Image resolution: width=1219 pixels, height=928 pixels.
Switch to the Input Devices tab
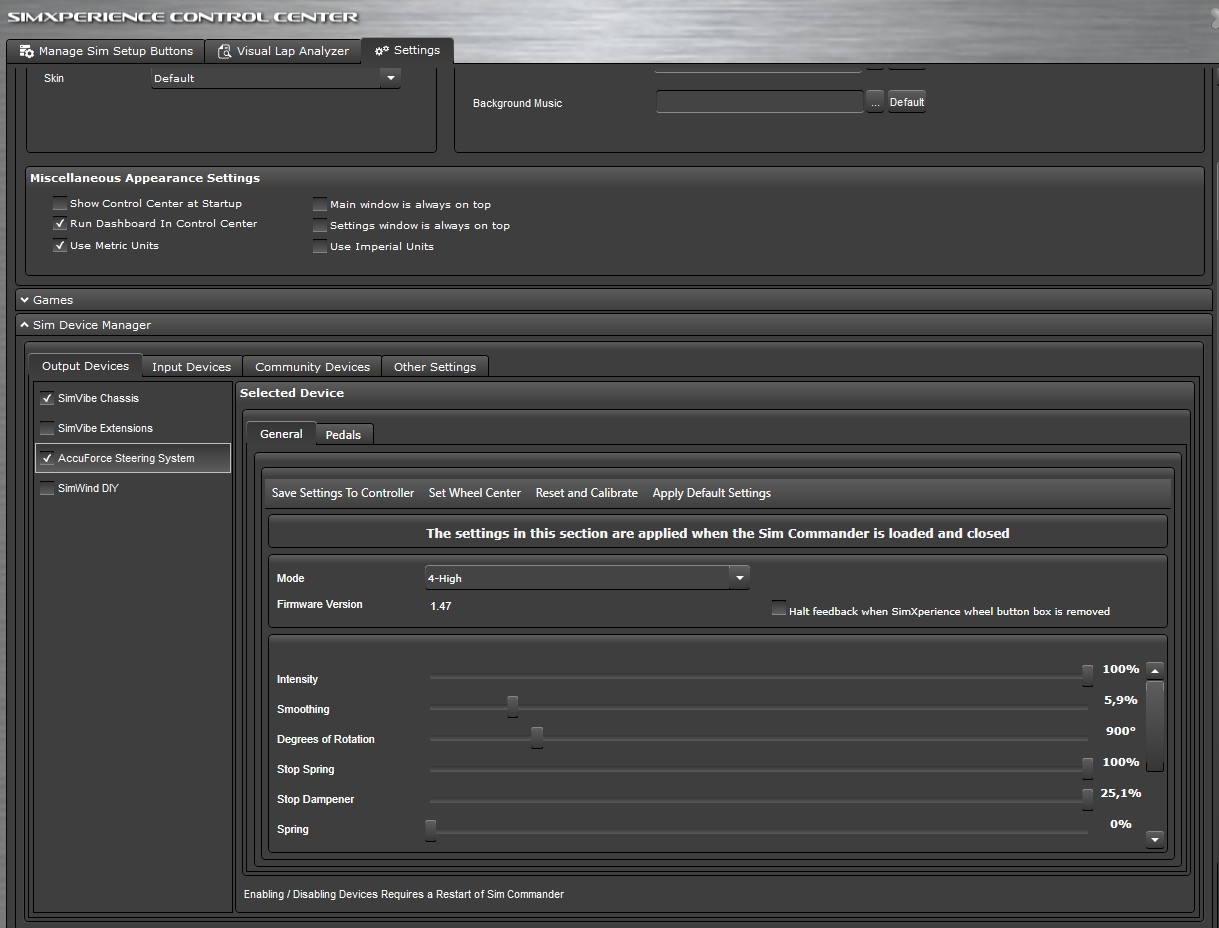[x=191, y=367]
